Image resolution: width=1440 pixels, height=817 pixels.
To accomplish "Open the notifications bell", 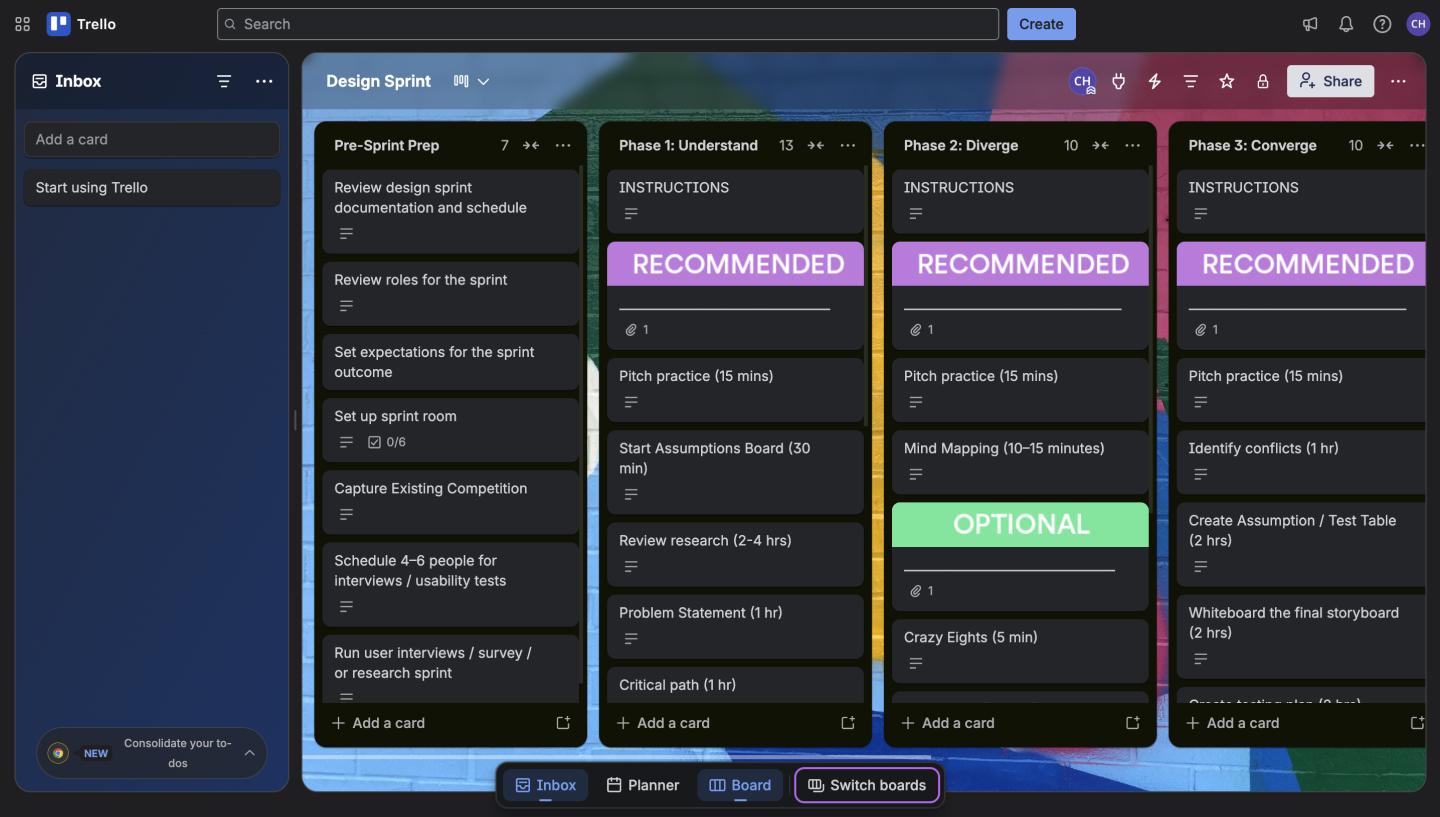I will (x=1346, y=24).
